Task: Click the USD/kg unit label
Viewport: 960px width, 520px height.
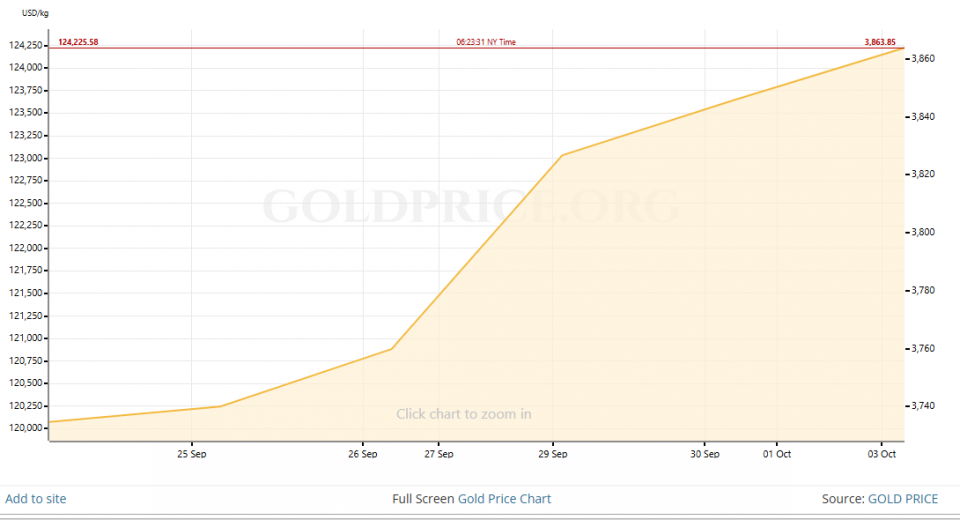Action: click(36, 13)
